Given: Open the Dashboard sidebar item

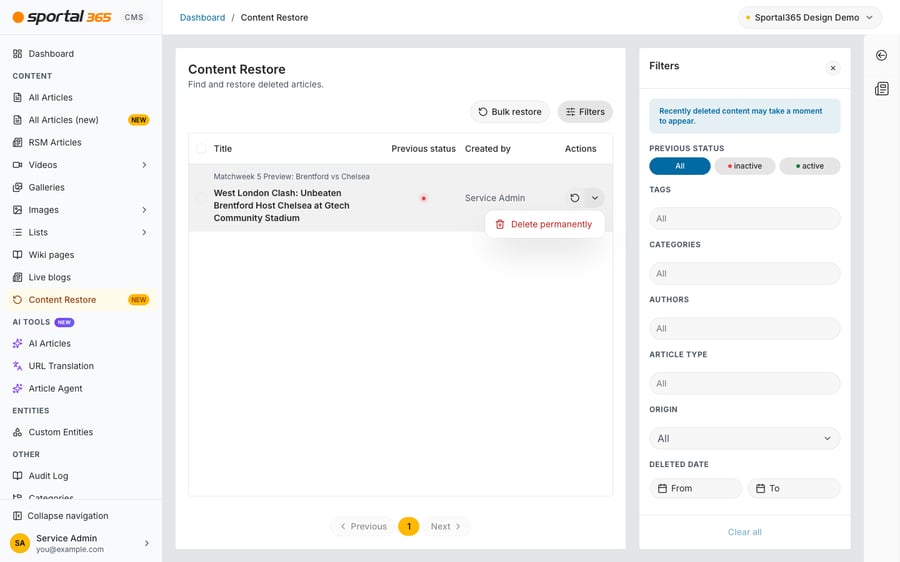Looking at the screenshot, I should [80, 53].
